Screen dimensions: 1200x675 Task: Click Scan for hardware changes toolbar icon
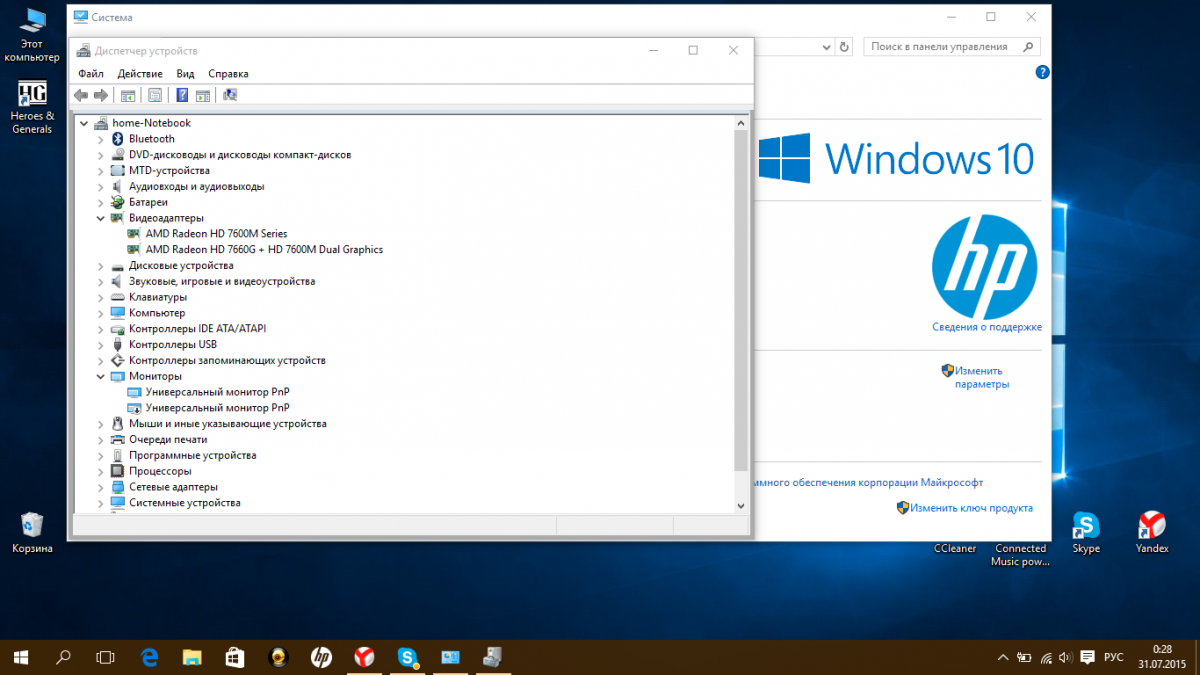(x=231, y=95)
